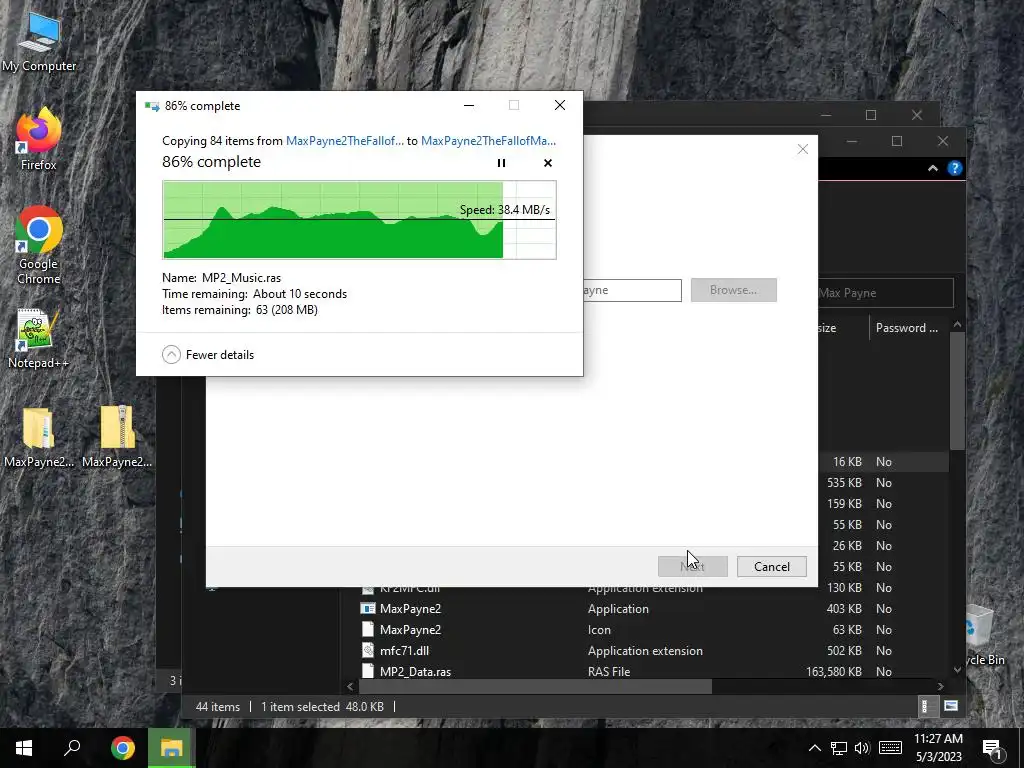This screenshot has width=1024, height=768.
Task: Open the source MaxPayne2TheFallof... link
Action: (x=344, y=140)
